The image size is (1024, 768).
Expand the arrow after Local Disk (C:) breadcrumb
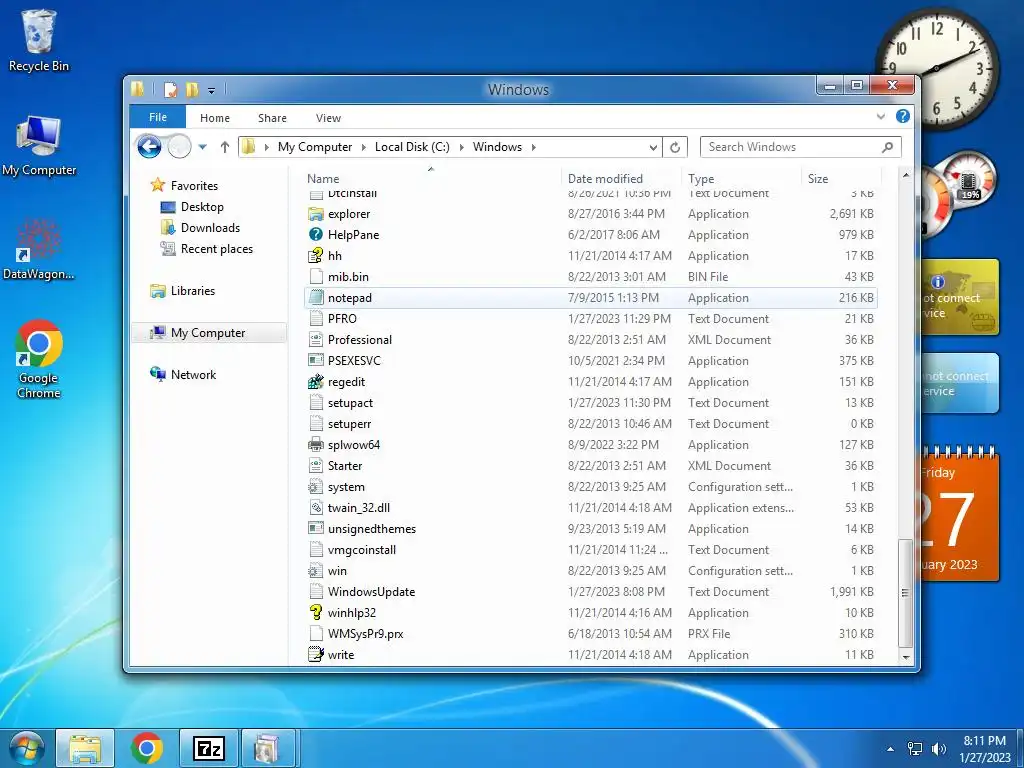(462, 148)
